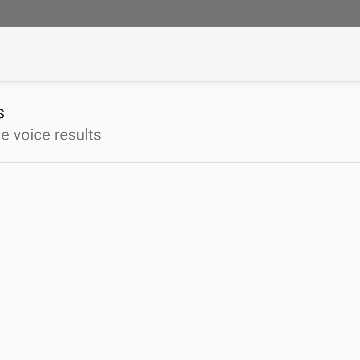Select the voice results preference row
The image size is (360, 360).
point(180,122)
